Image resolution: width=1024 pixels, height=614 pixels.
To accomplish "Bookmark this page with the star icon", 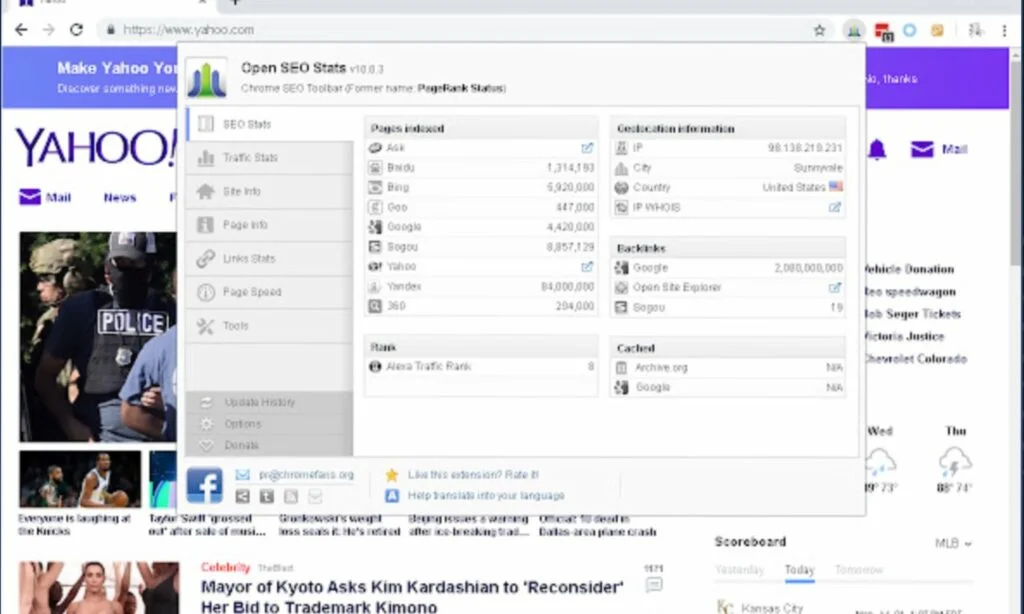I will coord(819,30).
